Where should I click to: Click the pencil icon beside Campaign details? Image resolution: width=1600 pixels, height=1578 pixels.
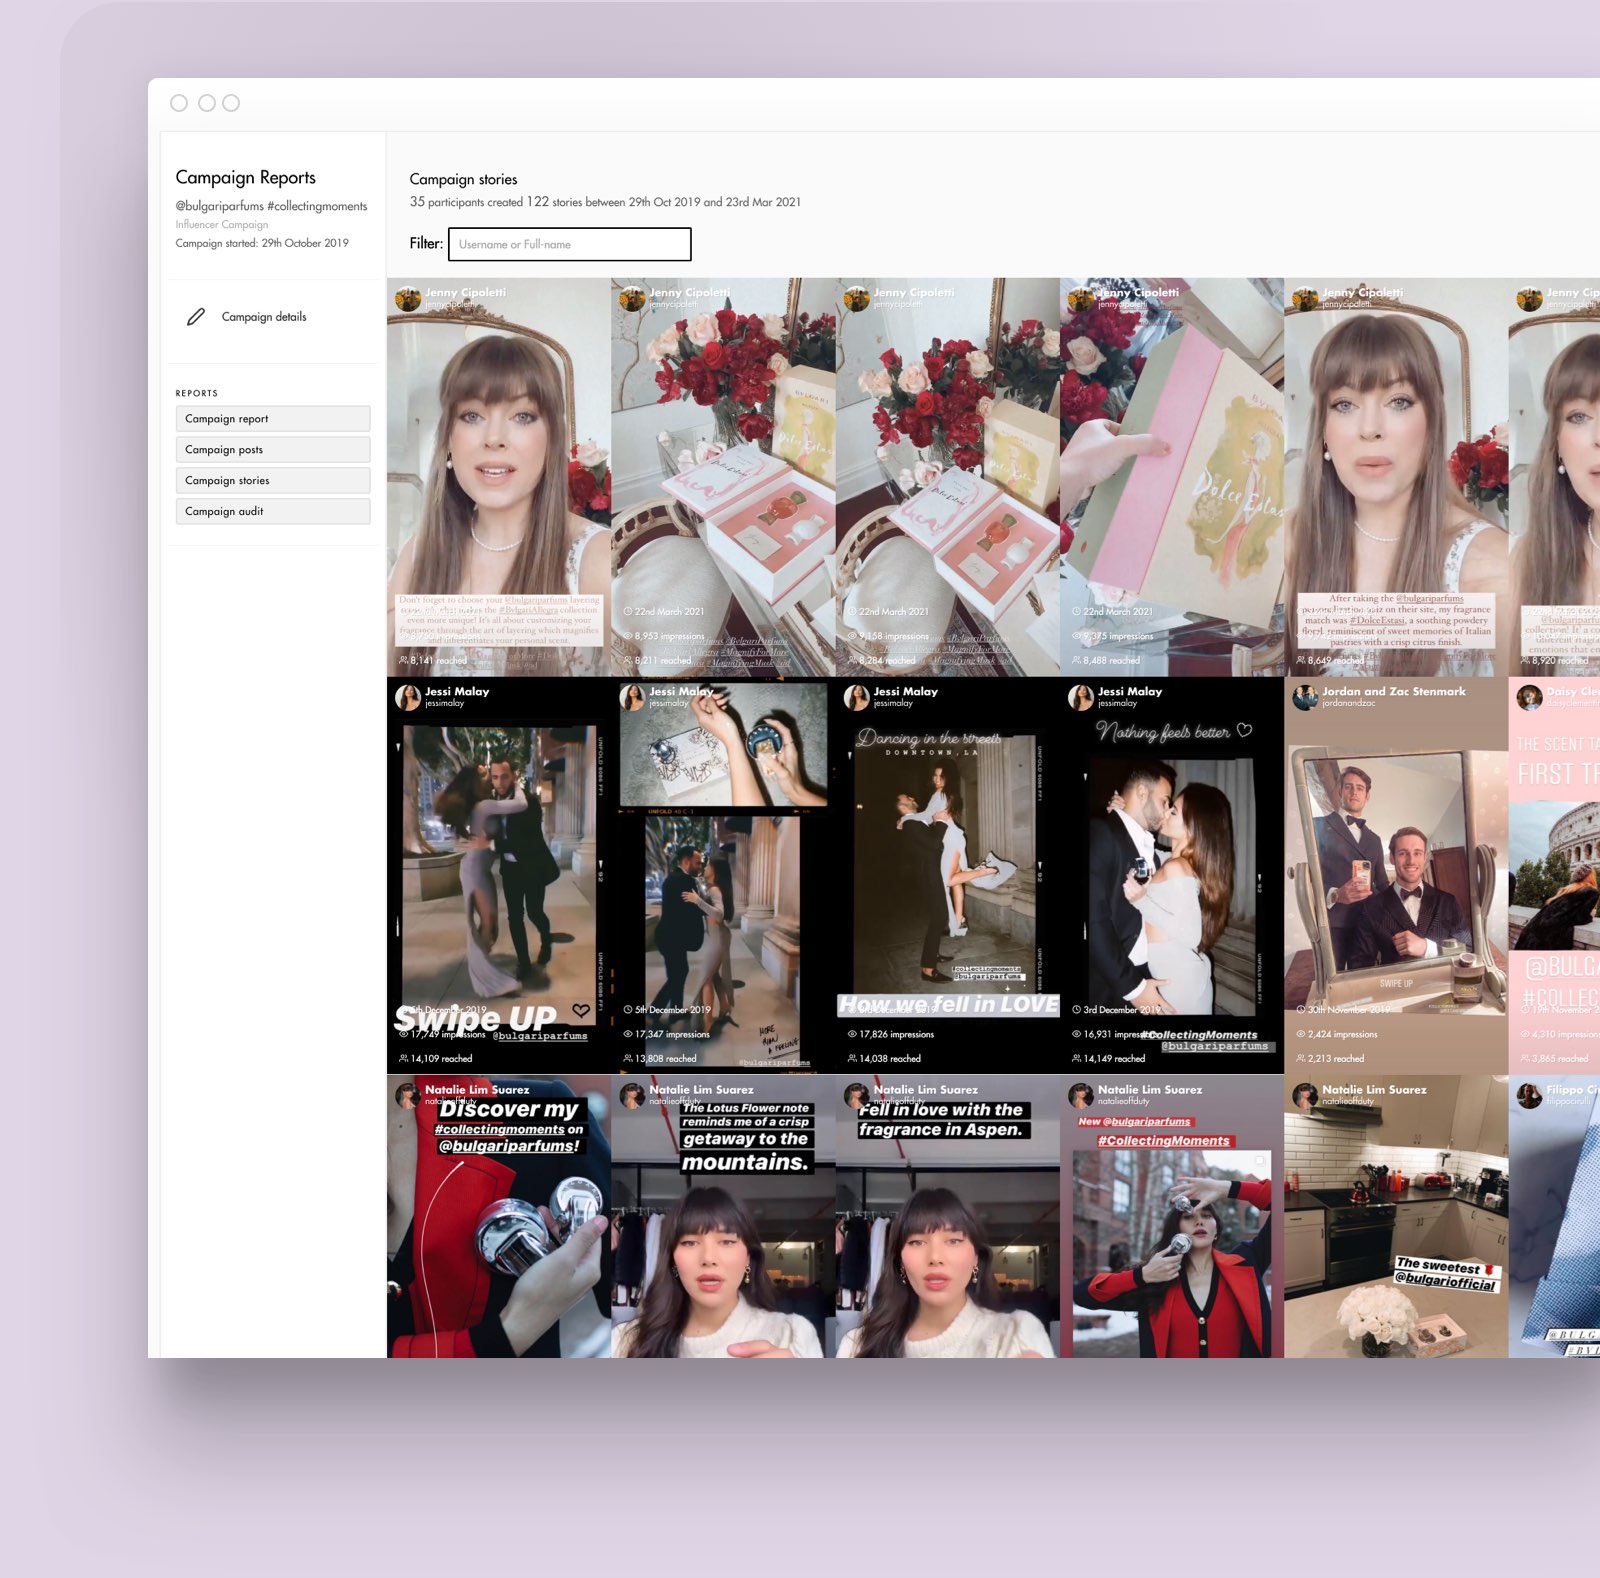coord(196,317)
